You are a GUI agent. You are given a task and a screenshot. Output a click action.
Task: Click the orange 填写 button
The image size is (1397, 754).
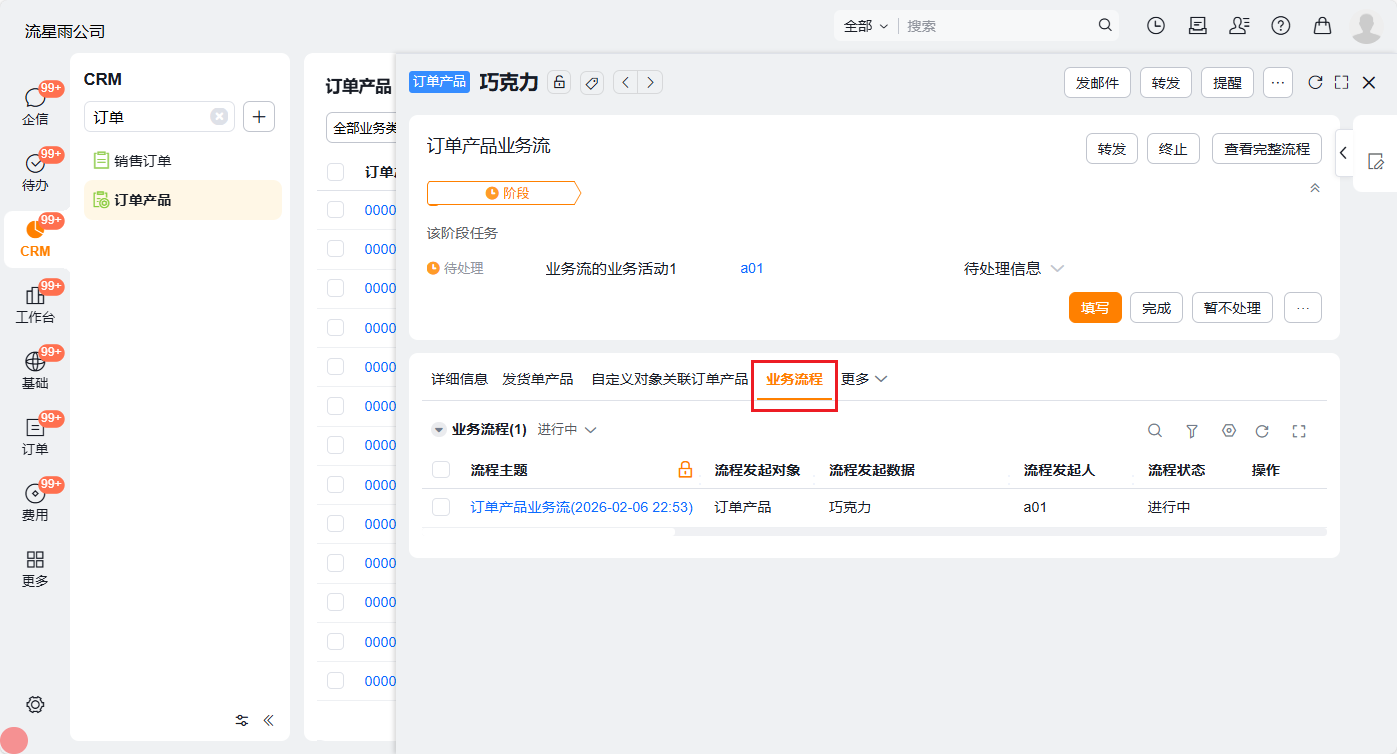(x=1095, y=308)
